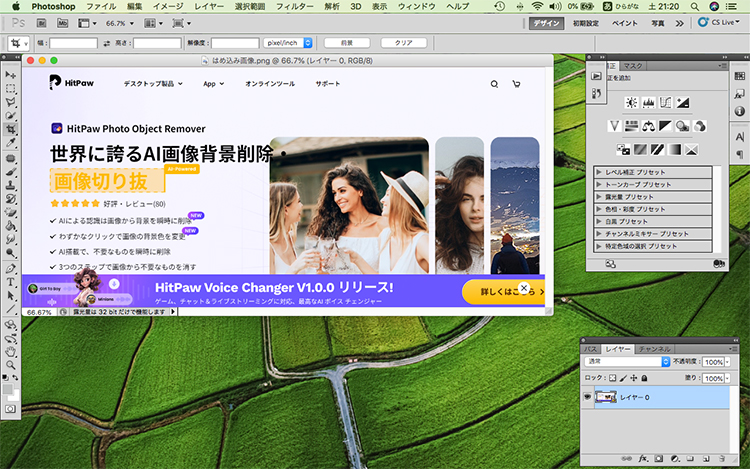Delete layer with the trash icon
750x469 pixels.
[722, 458]
